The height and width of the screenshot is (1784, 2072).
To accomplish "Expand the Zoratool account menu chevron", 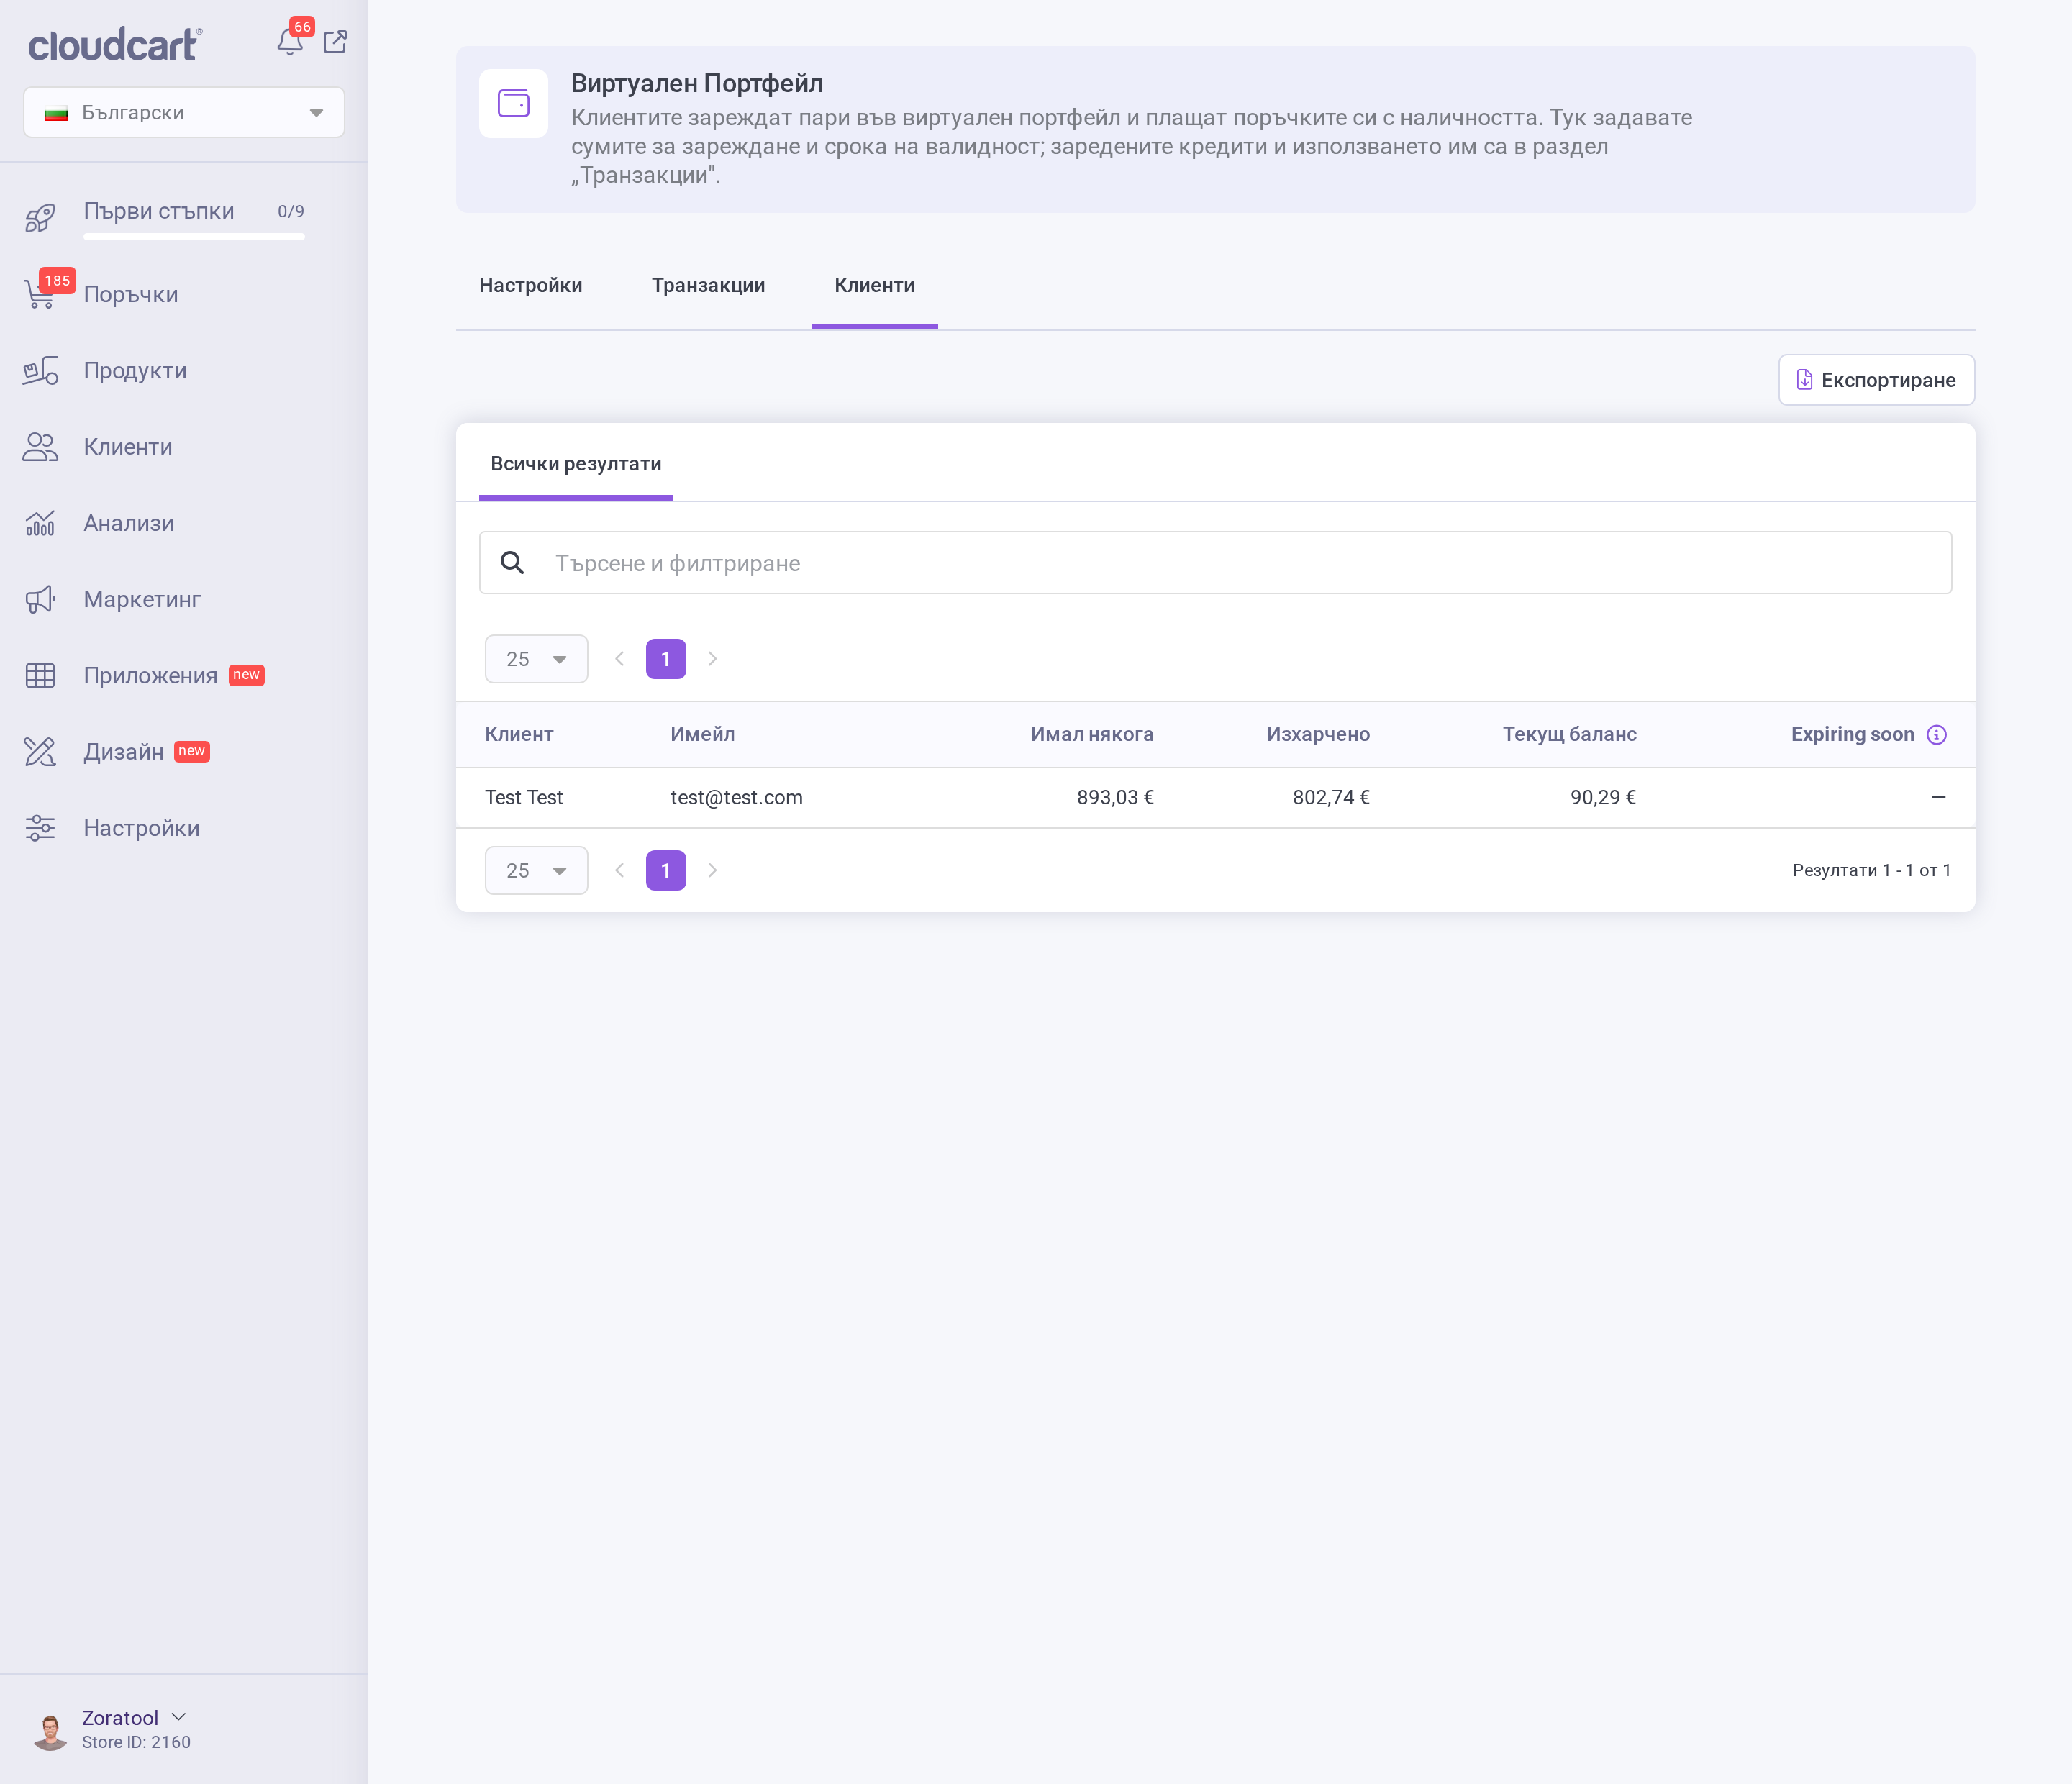I will [179, 1717].
